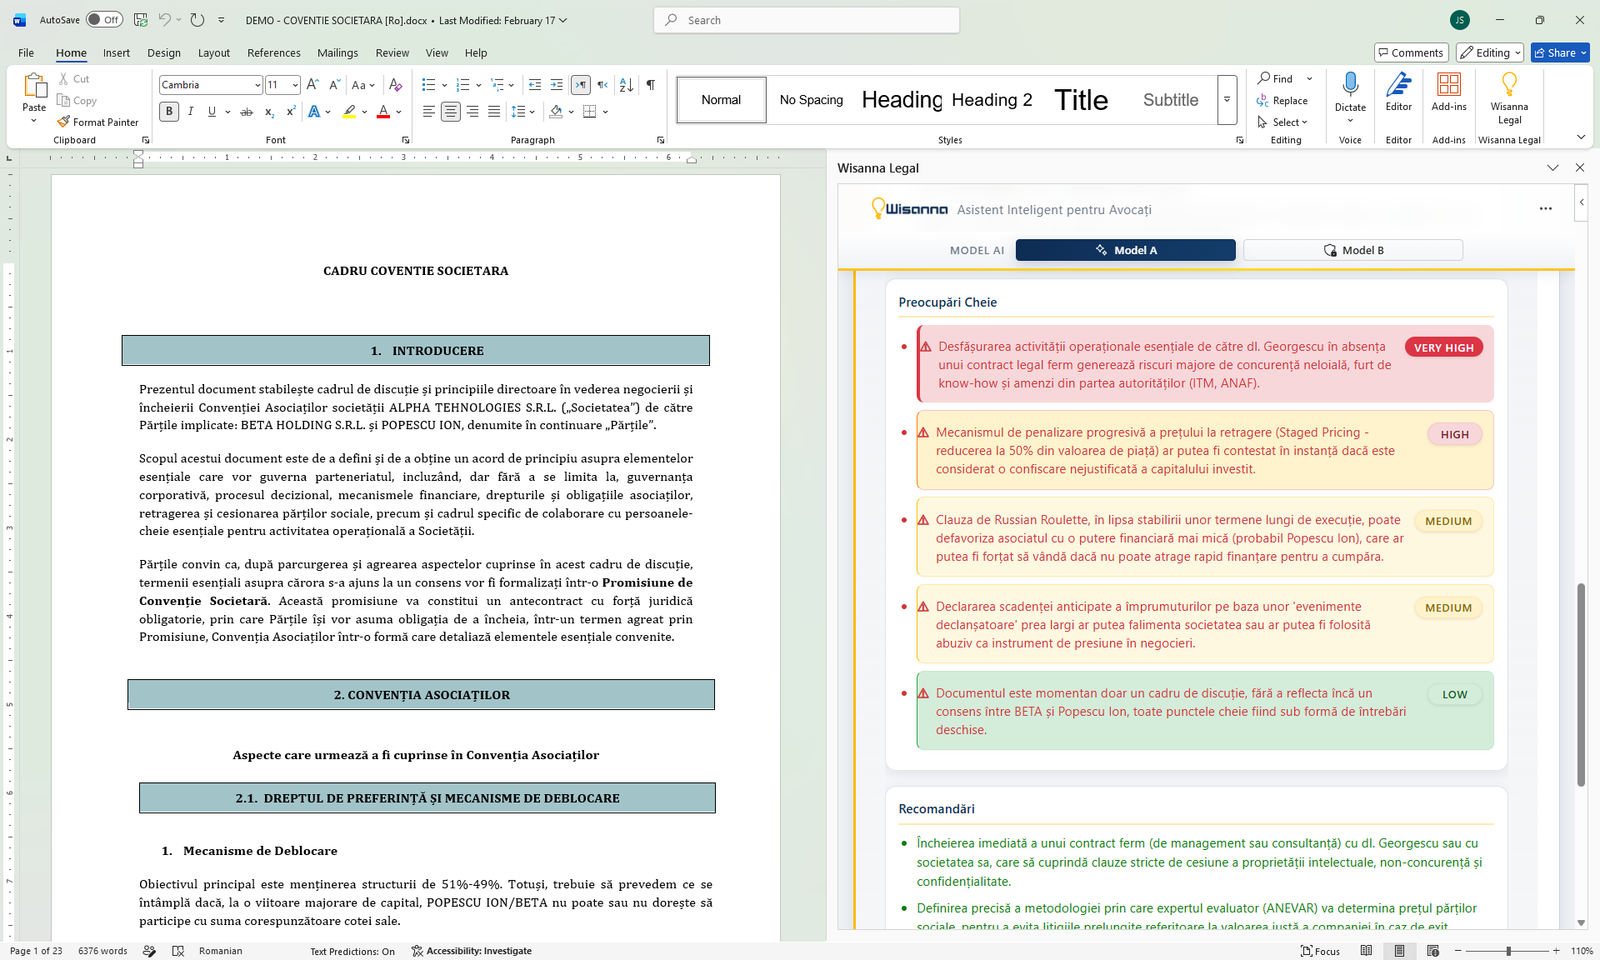This screenshot has height=960, width=1600.
Task: Open the bullets list dropdown
Action: [444, 85]
